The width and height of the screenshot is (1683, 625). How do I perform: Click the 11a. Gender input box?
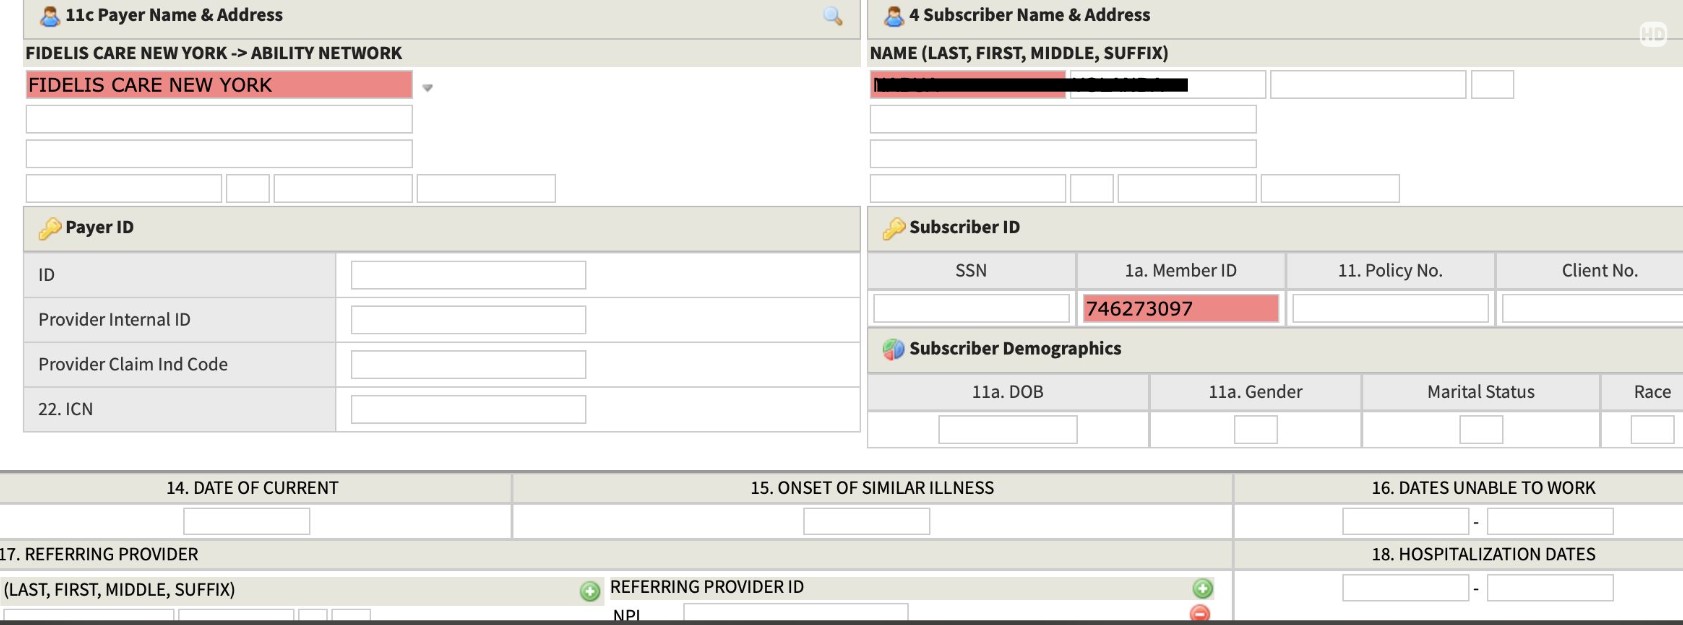click(1256, 429)
